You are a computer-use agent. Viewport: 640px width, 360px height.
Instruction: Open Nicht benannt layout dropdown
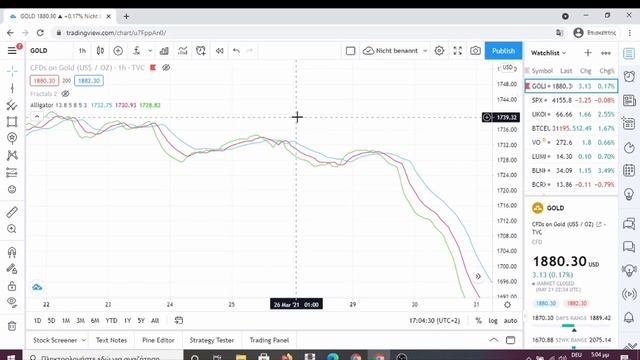395,51
